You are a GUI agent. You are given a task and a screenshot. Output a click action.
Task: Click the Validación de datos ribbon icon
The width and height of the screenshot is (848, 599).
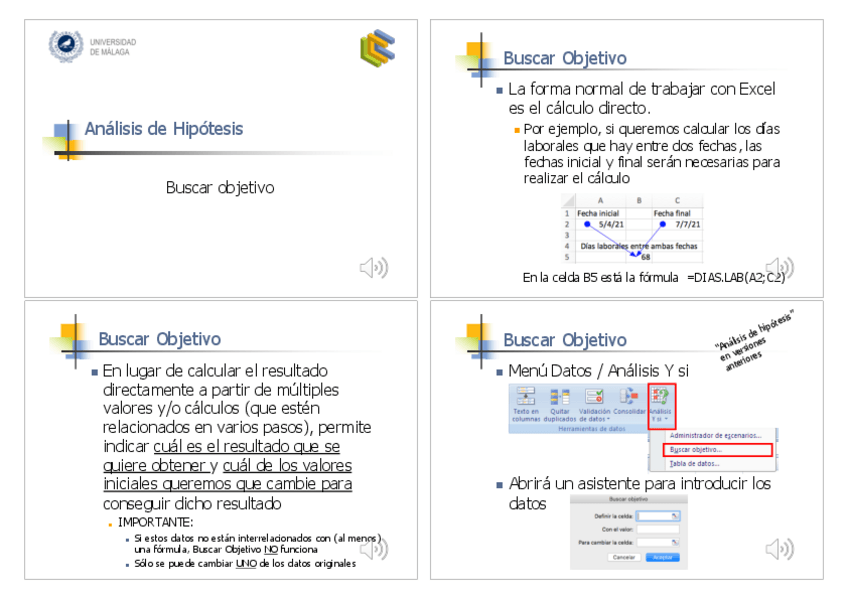click(594, 397)
